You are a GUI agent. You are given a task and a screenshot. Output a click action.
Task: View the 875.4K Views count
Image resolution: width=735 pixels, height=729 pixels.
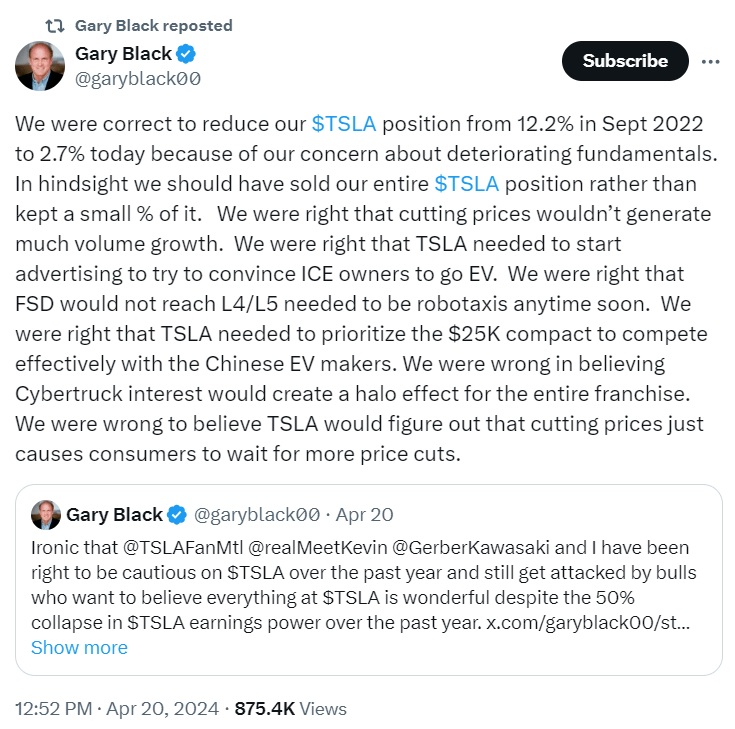(290, 709)
